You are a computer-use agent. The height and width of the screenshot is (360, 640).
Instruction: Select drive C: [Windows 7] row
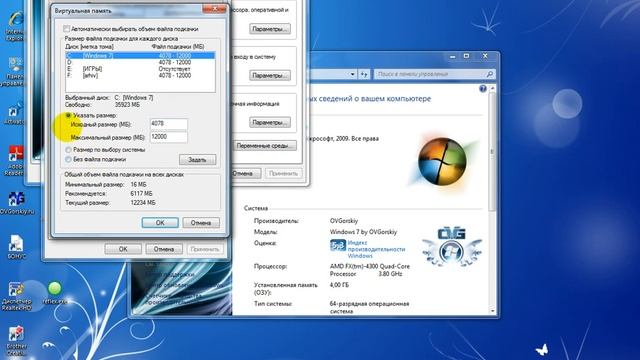click(140, 56)
